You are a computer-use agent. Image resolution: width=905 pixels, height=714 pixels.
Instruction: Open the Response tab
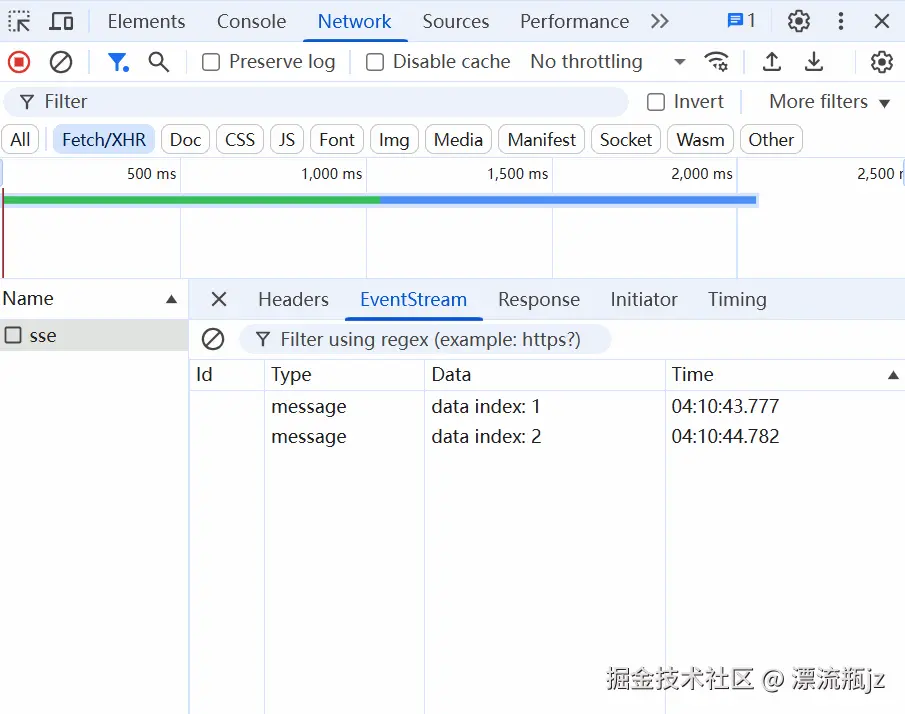point(538,299)
